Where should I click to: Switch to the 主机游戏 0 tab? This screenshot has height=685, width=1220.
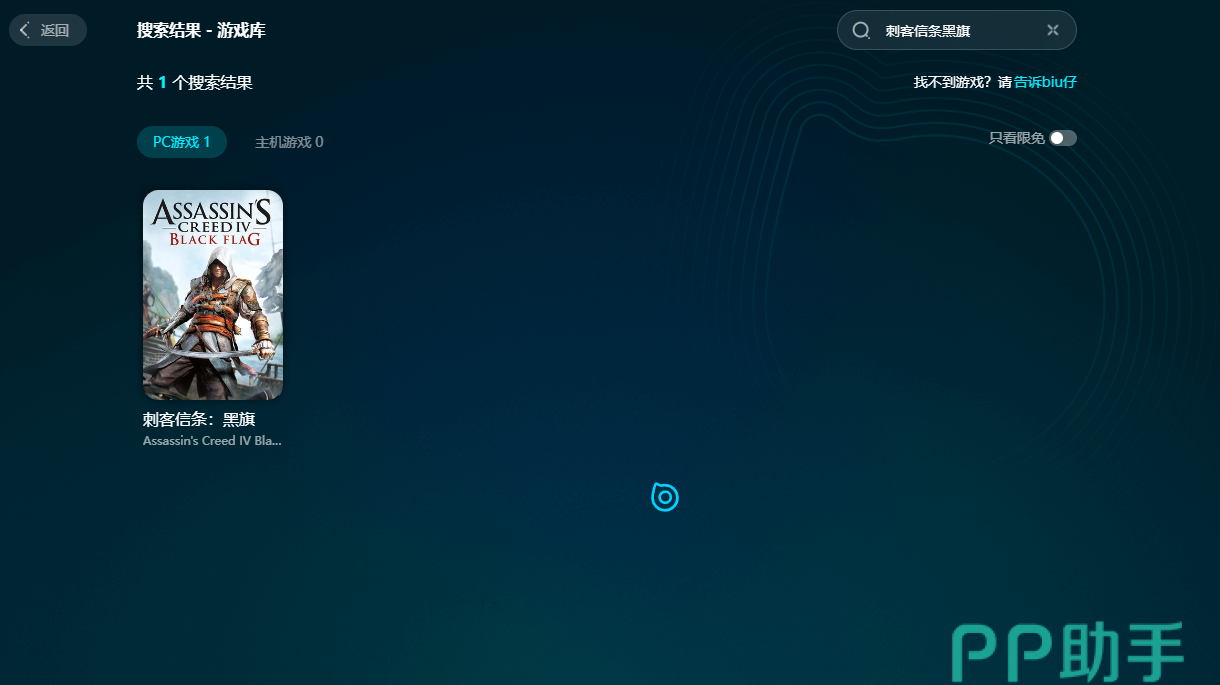coord(289,142)
